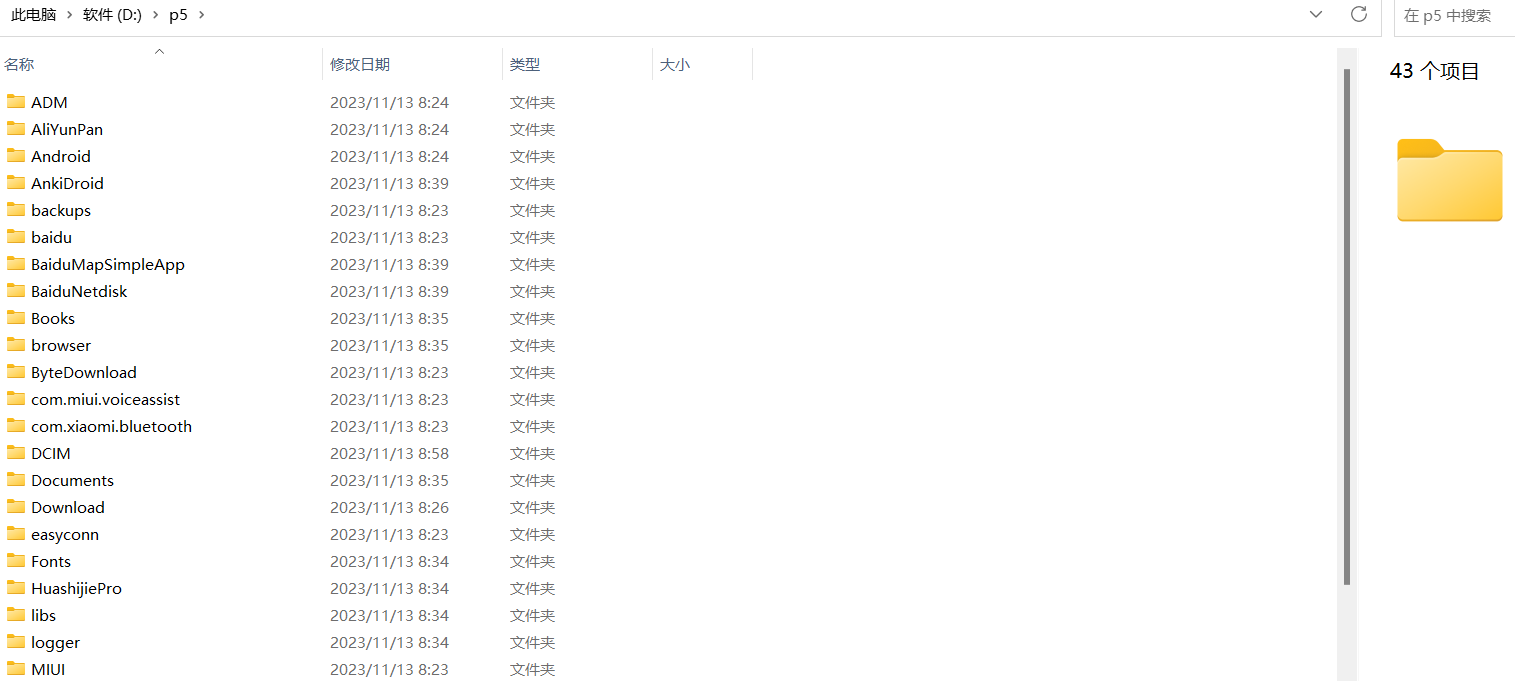Select the folder name BaiduMapSimpleApp
This screenshot has height=681, width=1515.
click(x=108, y=264)
